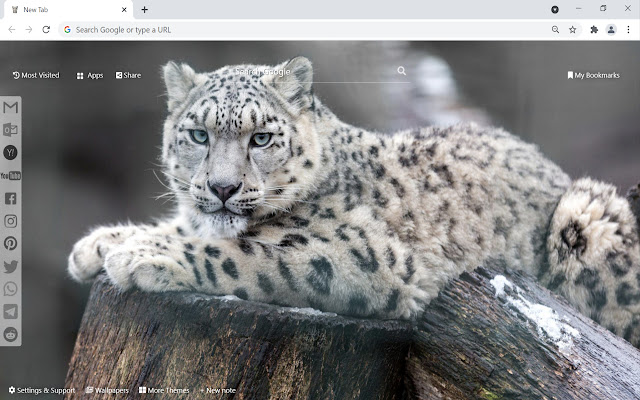Open Facebook sidebar shortcut
The width and height of the screenshot is (640, 400).
11,199
